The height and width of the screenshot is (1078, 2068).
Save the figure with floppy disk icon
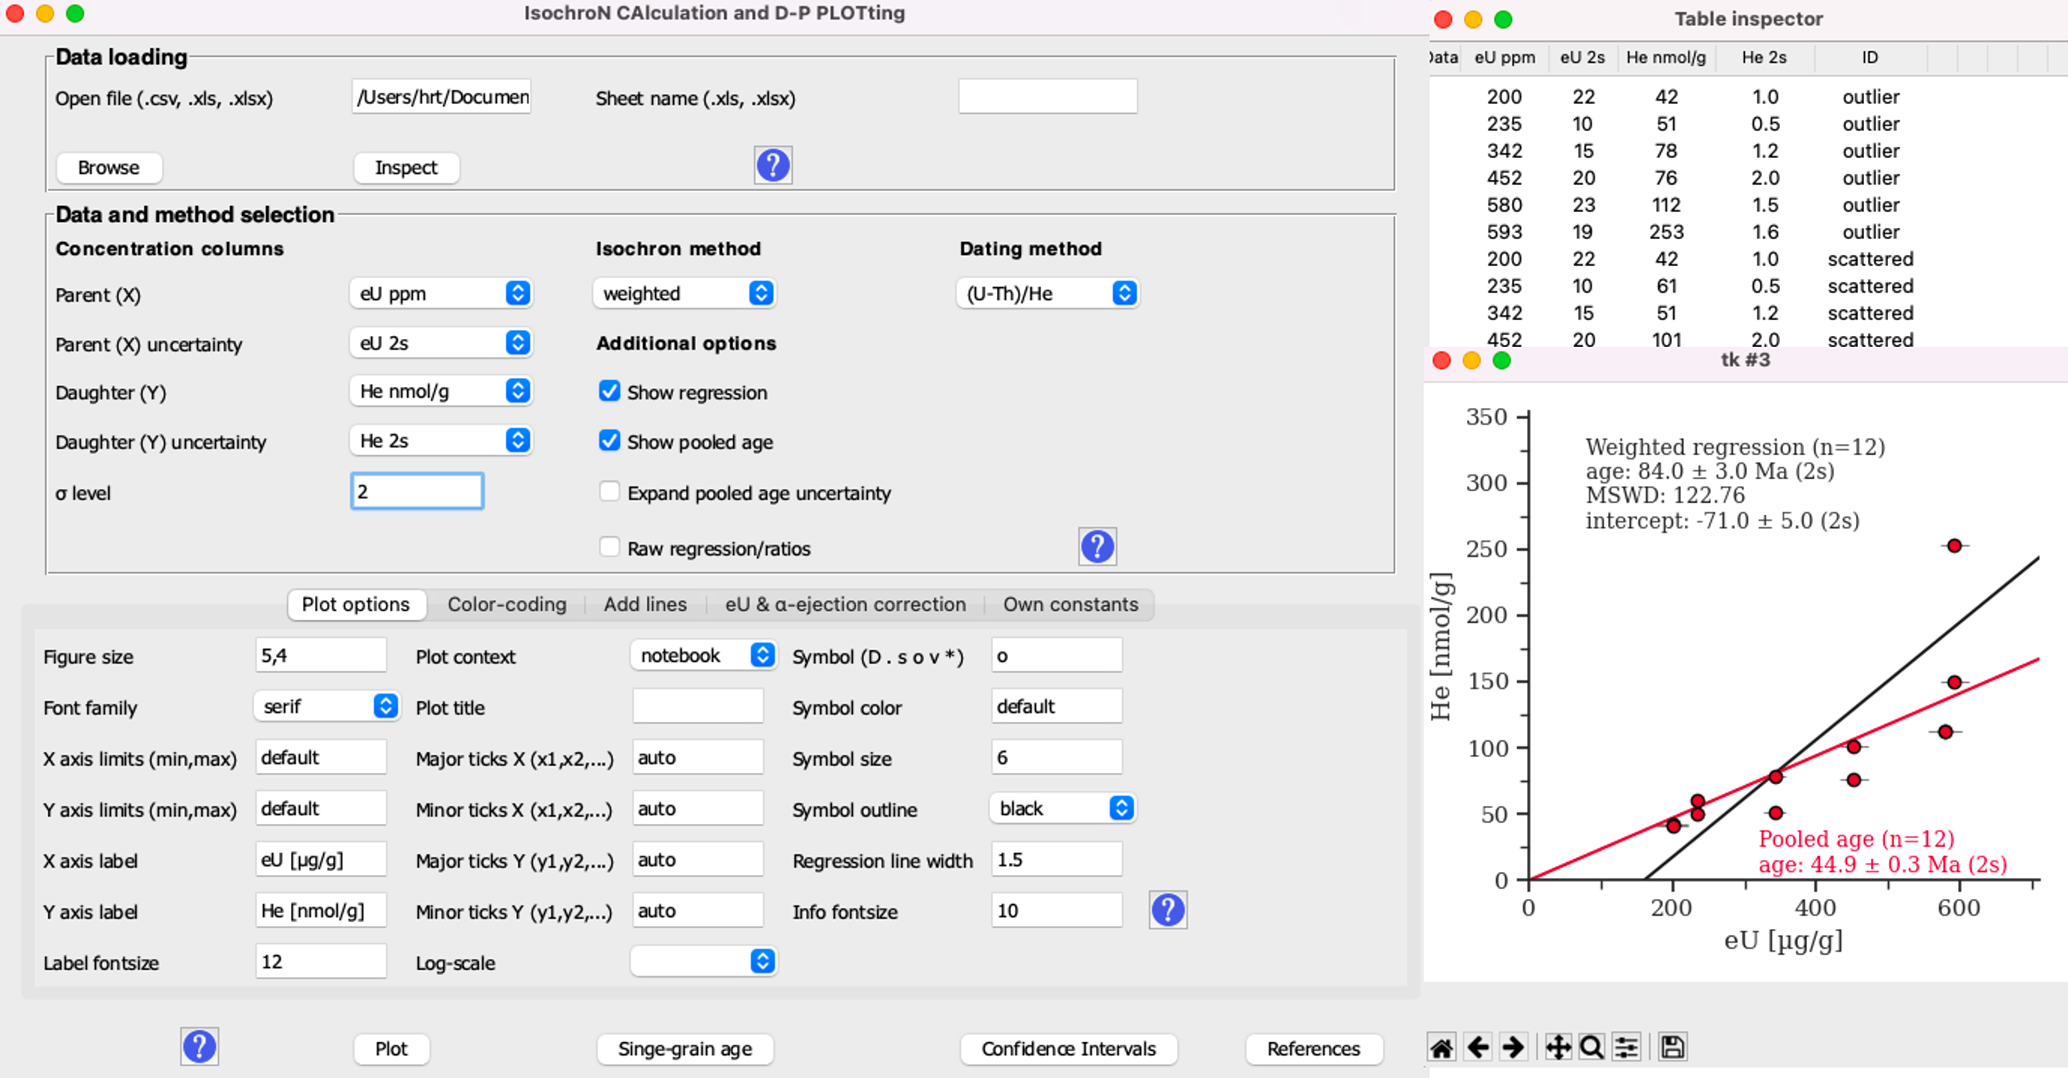tap(1672, 1047)
